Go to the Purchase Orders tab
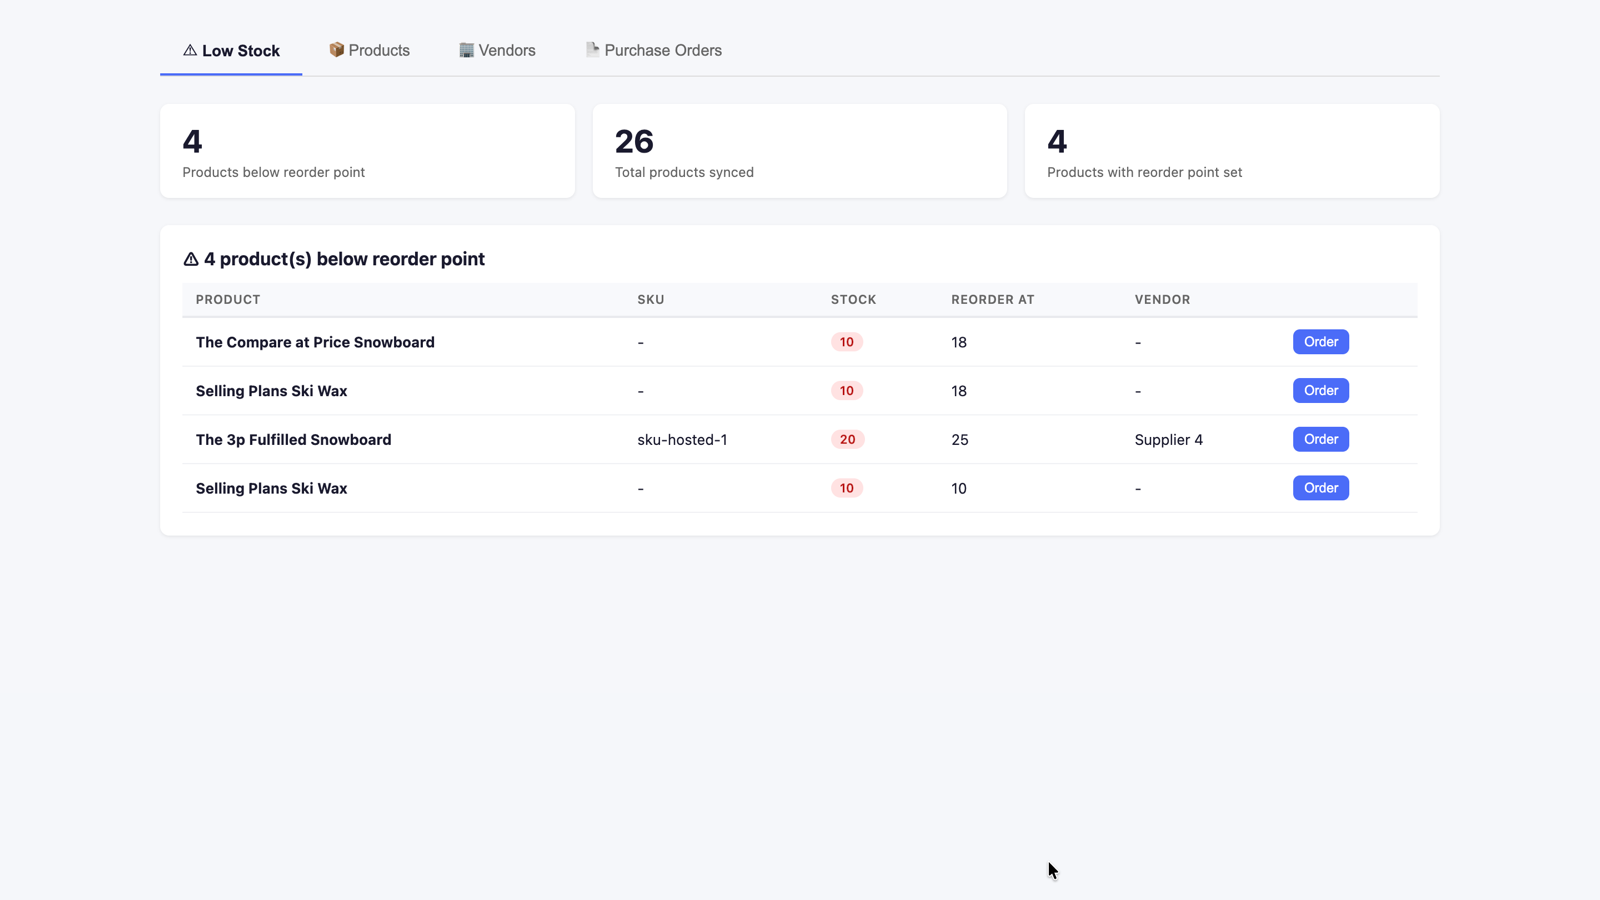This screenshot has height=900, width=1600. pyautogui.click(x=653, y=50)
